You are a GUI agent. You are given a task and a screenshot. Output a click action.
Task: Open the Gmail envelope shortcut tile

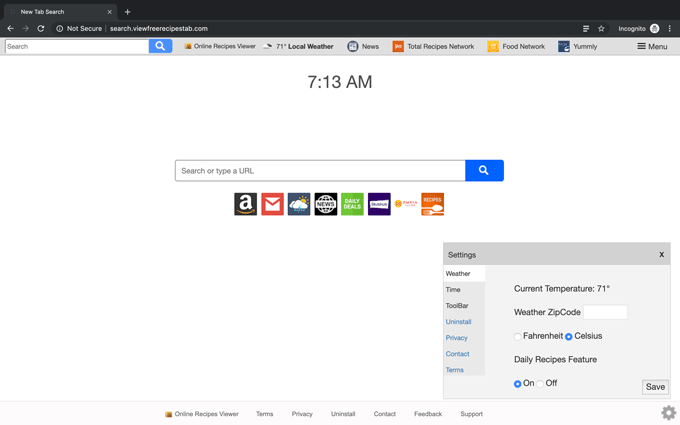pyautogui.click(x=272, y=204)
